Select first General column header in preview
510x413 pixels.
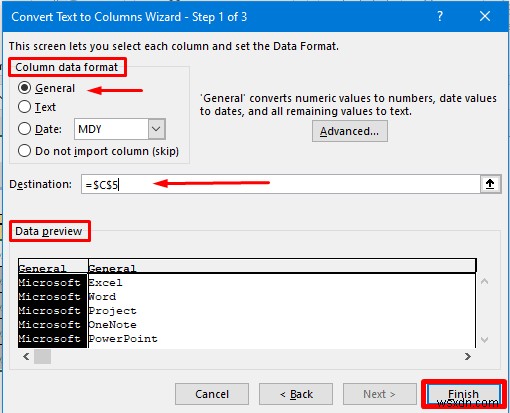point(53,267)
